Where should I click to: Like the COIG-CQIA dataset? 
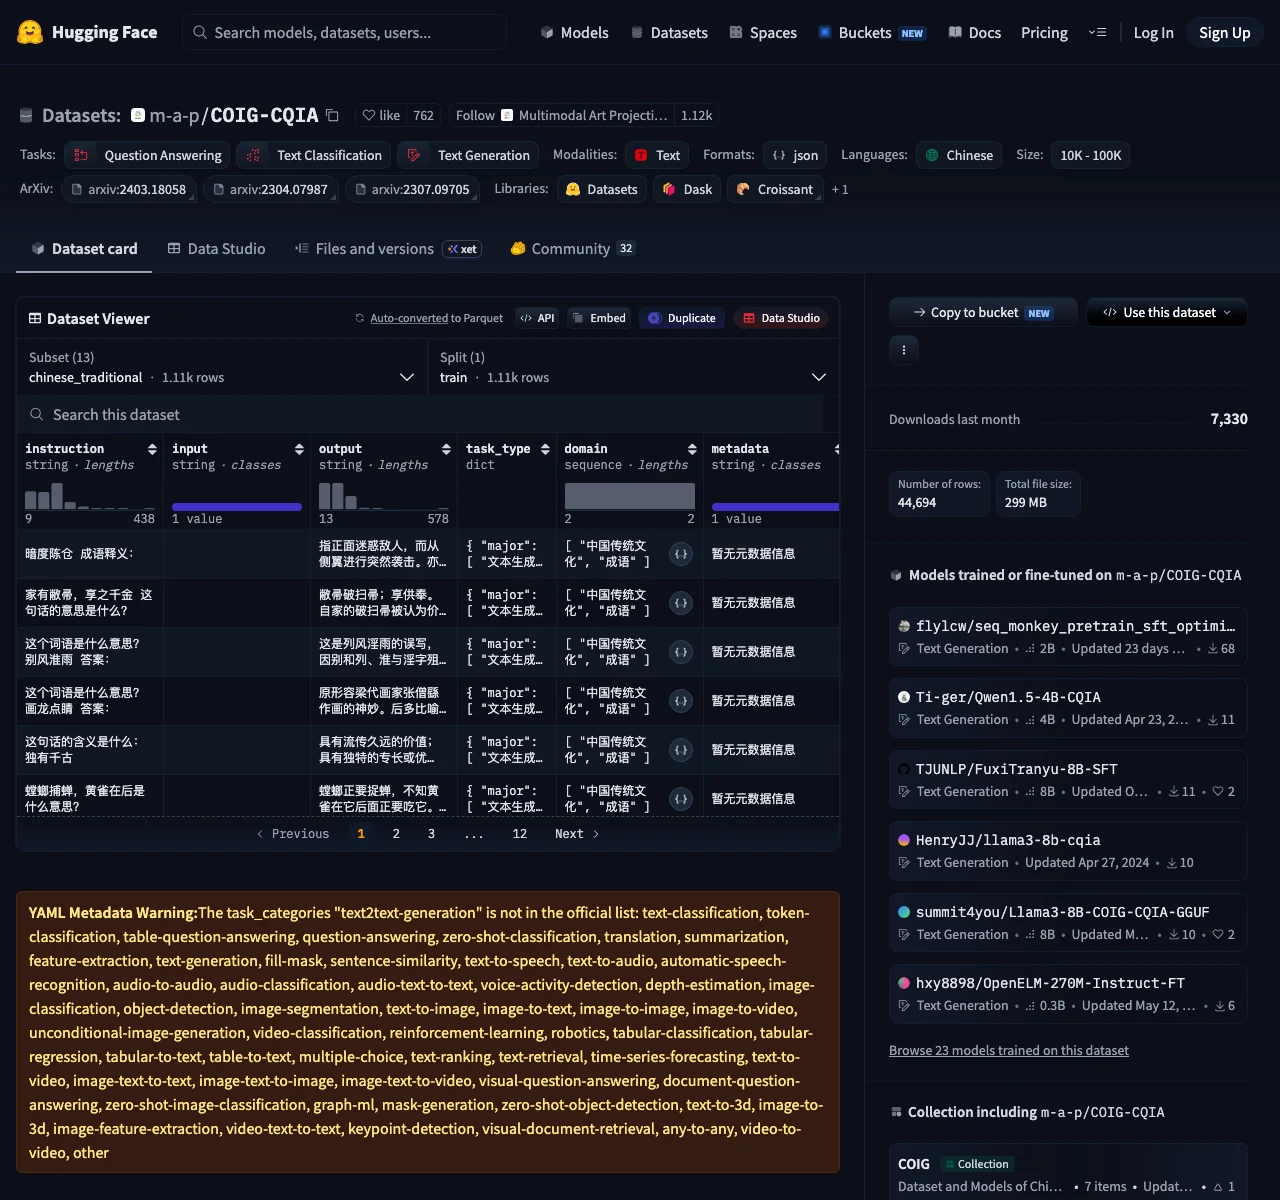(381, 116)
